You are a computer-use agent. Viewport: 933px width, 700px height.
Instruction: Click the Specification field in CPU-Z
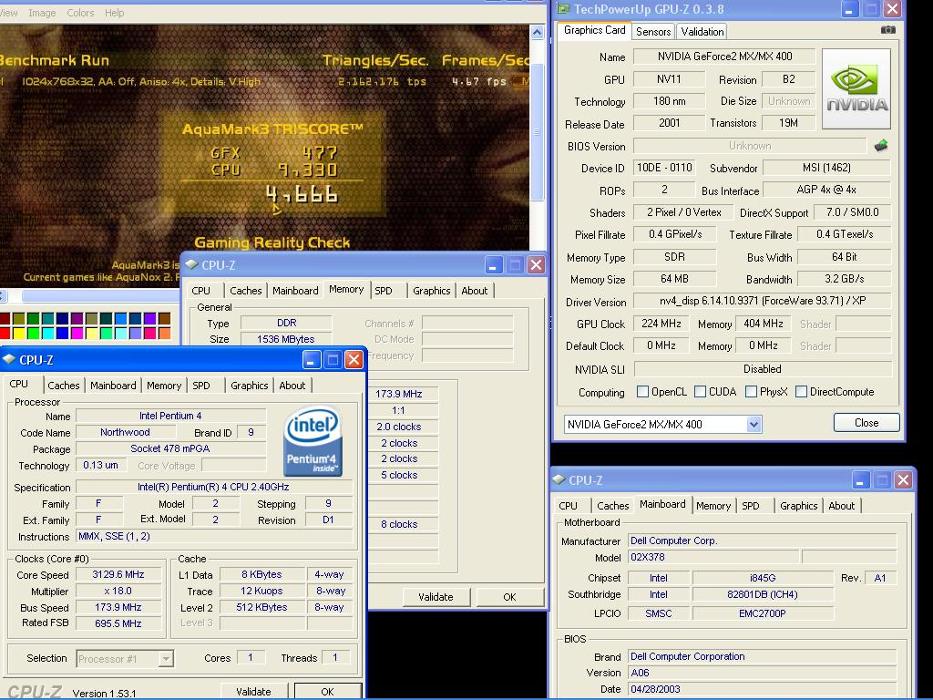click(x=213, y=487)
